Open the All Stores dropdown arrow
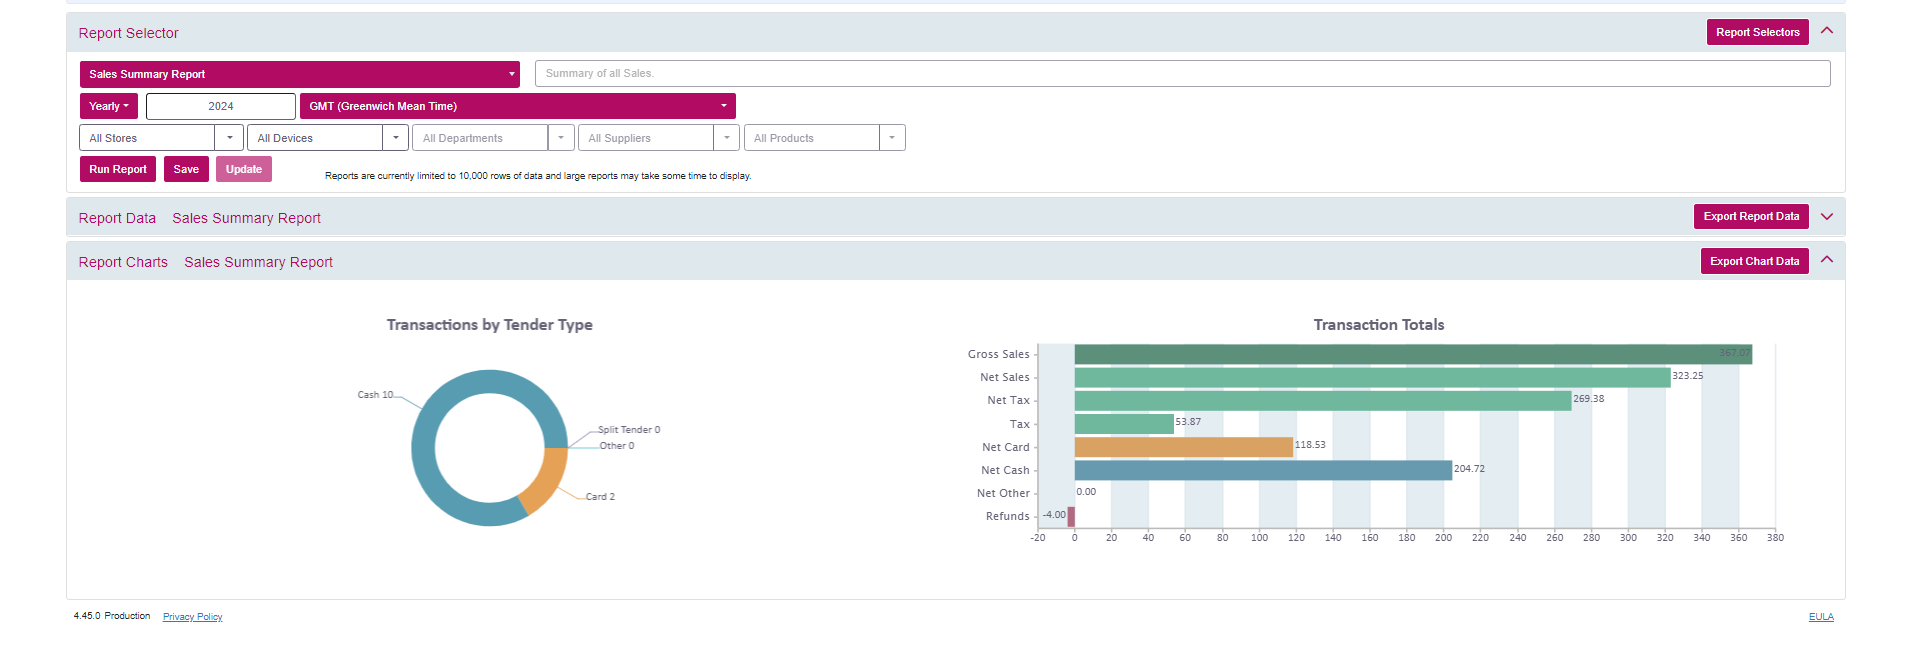 pos(229,138)
